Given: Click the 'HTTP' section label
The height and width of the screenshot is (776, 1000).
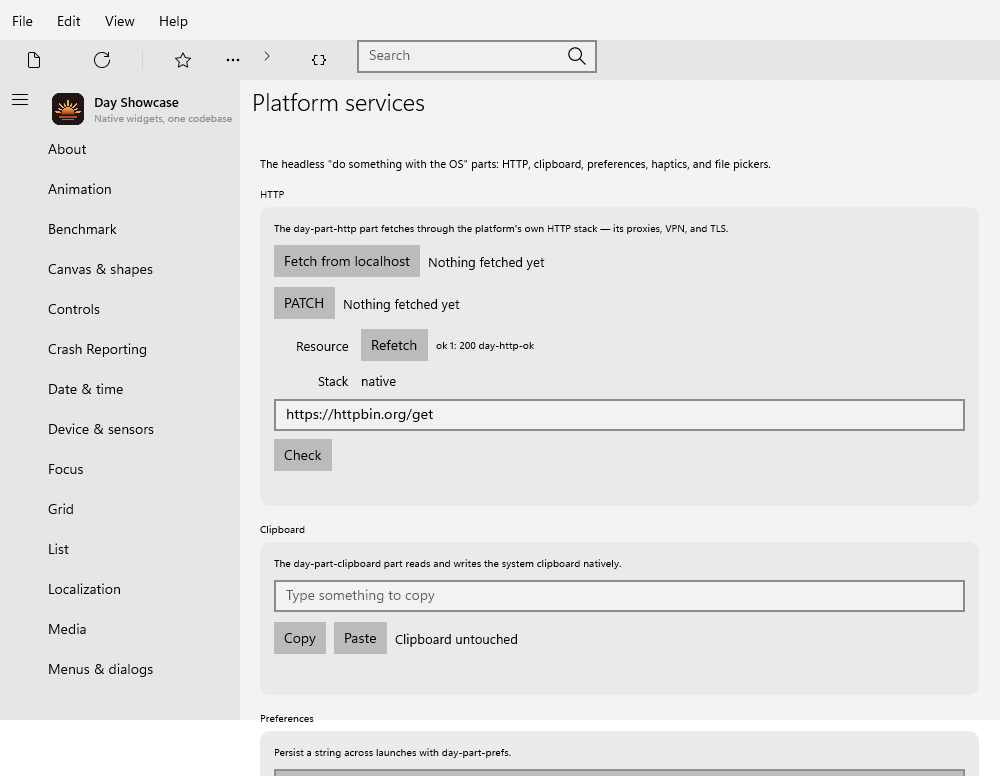Looking at the screenshot, I should click(272, 194).
